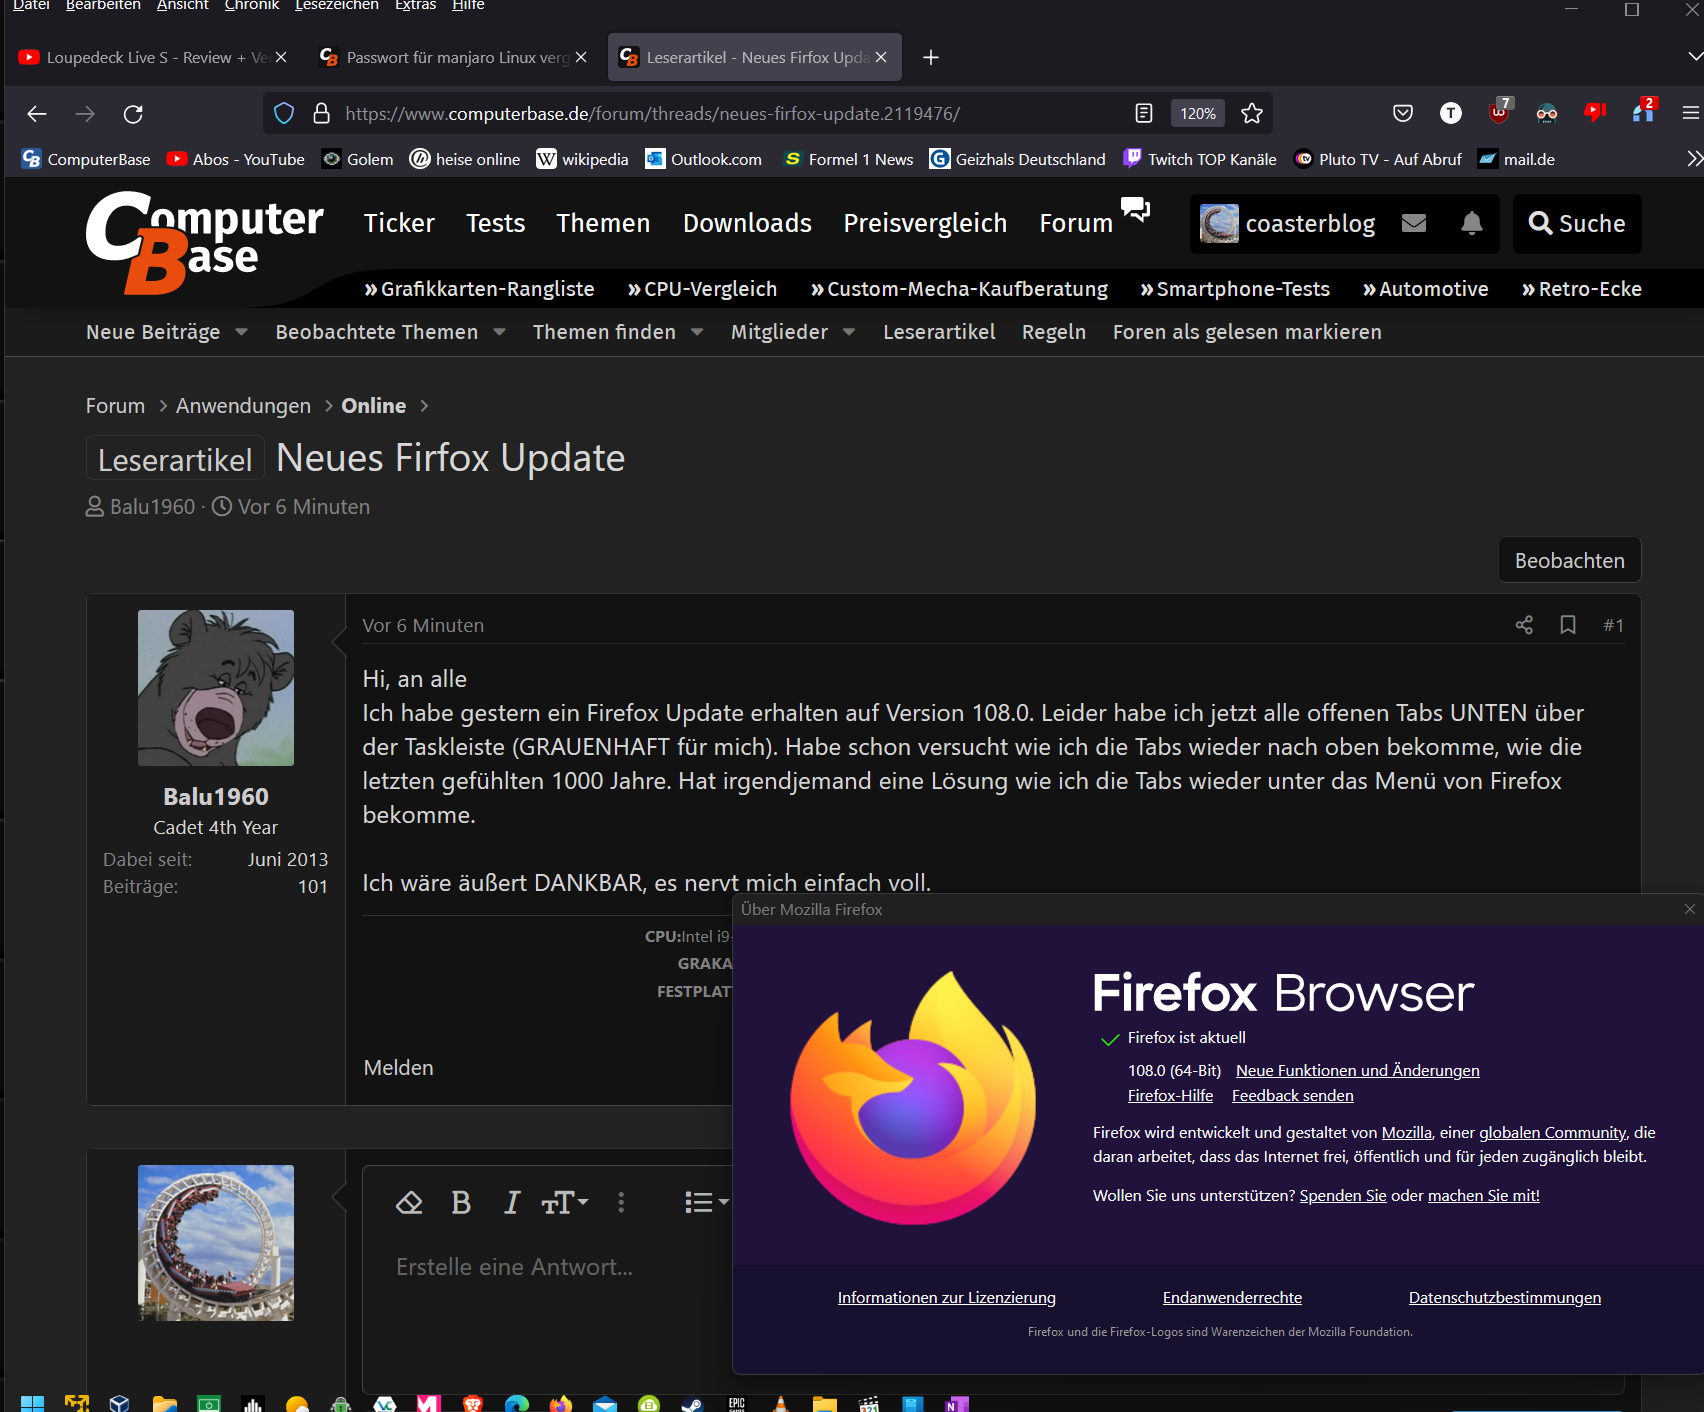Open OneNote from the taskbar
Screen dimensions: 1704x1412
click(956, 1404)
